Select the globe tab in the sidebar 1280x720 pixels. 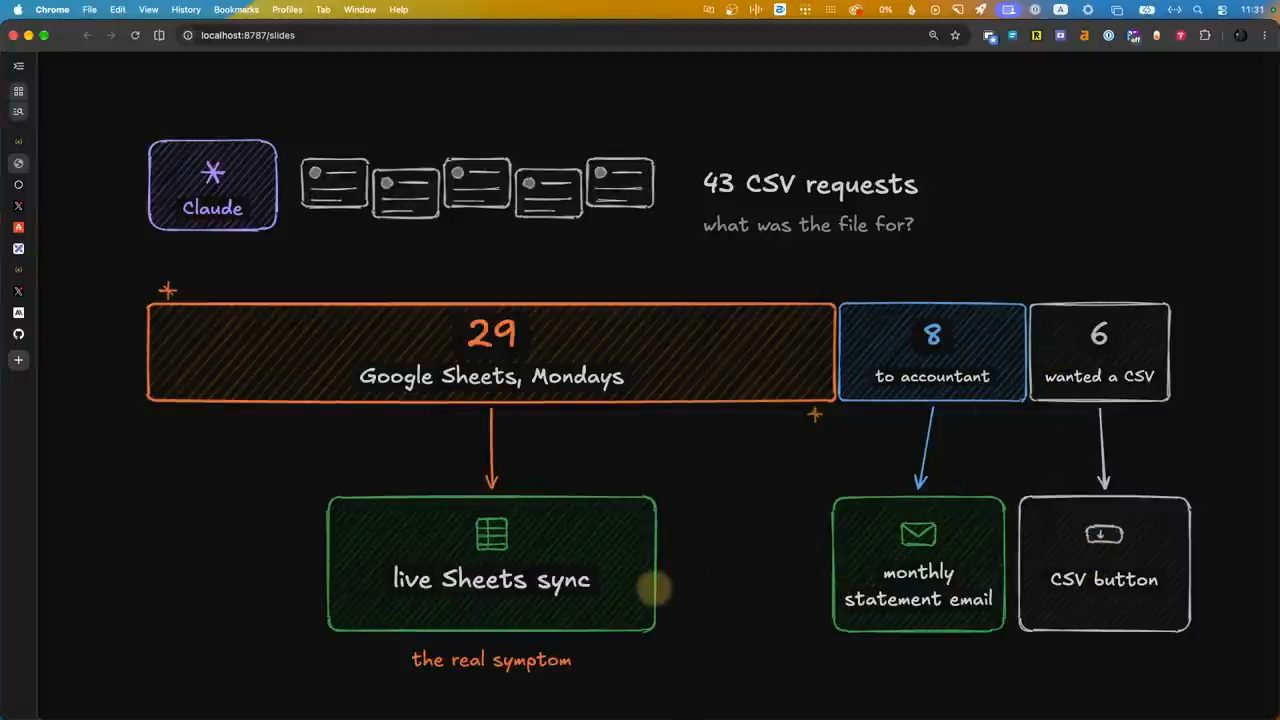(18, 163)
